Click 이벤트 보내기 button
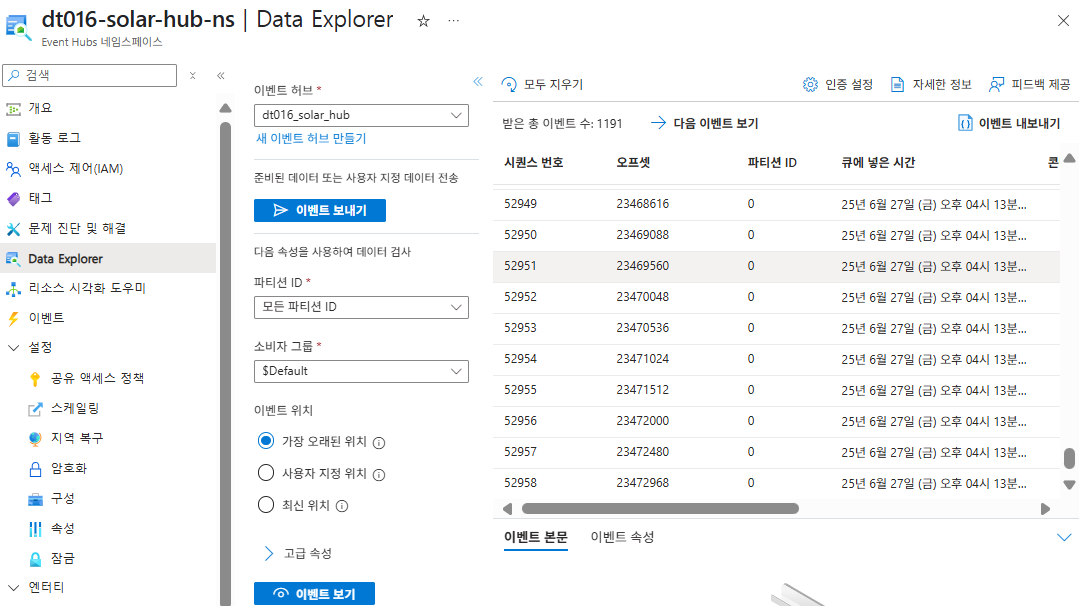1087x606 pixels. tap(320, 210)
